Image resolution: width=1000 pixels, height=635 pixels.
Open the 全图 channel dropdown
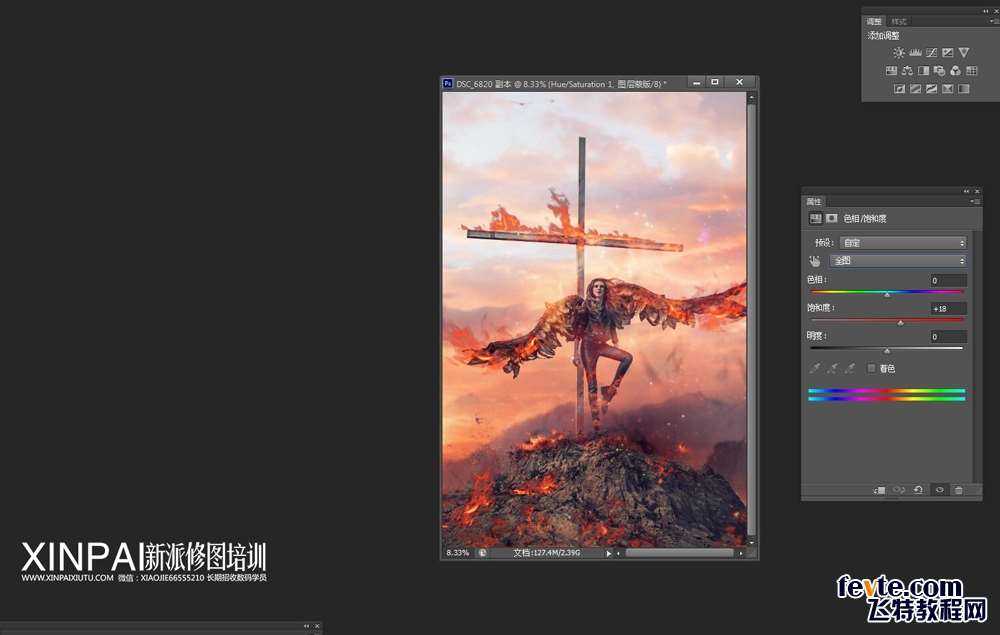click(x=898, y=261)
